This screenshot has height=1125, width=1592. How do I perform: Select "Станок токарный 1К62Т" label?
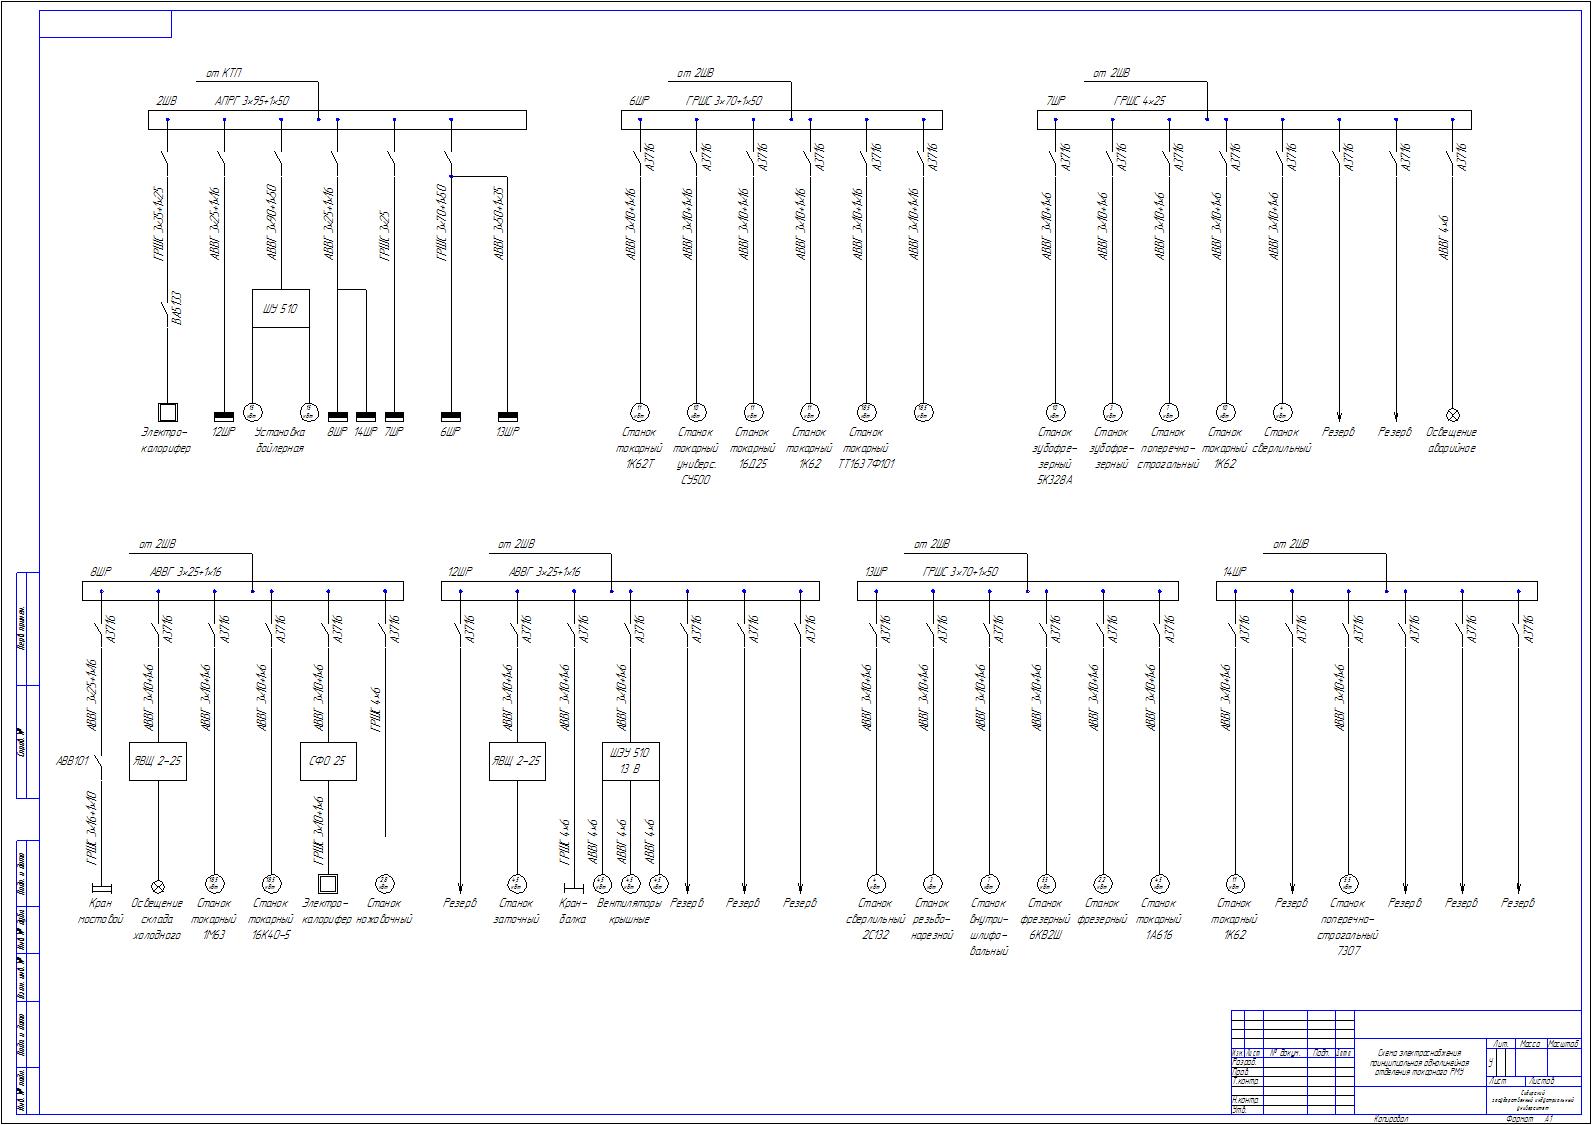[639, 448]
